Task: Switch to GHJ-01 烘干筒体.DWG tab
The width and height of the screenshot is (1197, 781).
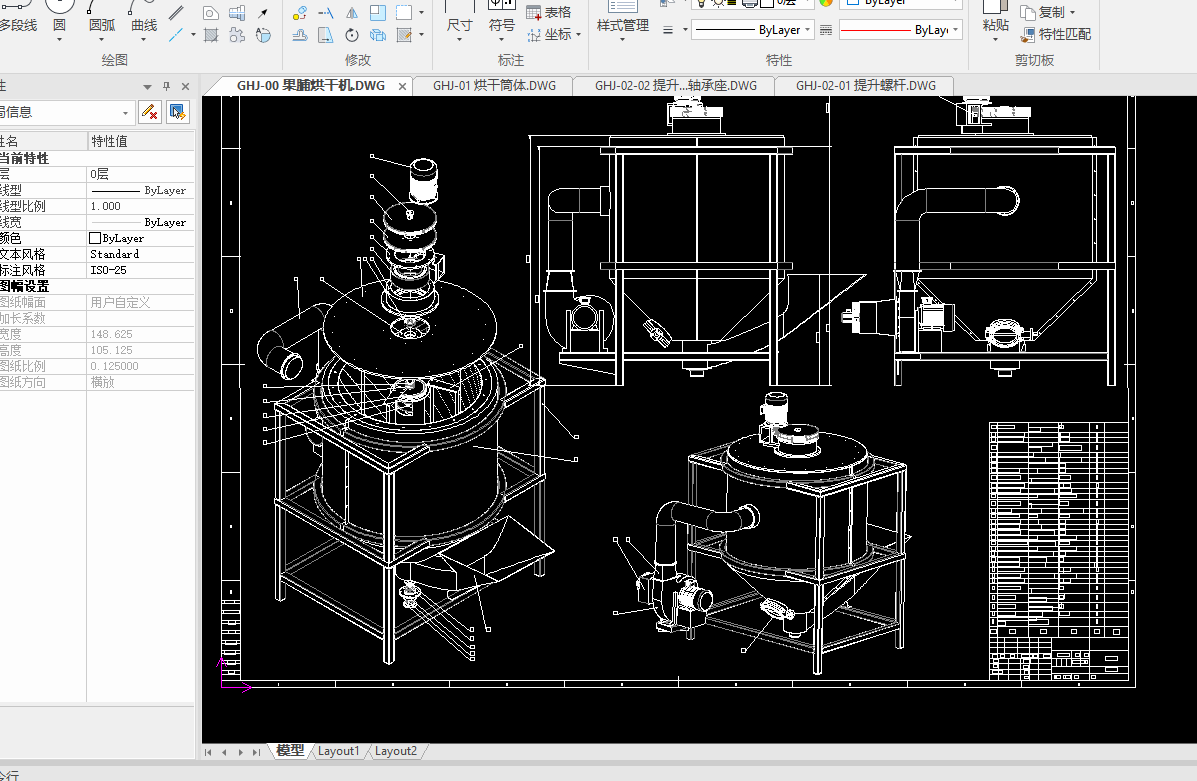Action: pyautogui.click(x=494, y=86)
